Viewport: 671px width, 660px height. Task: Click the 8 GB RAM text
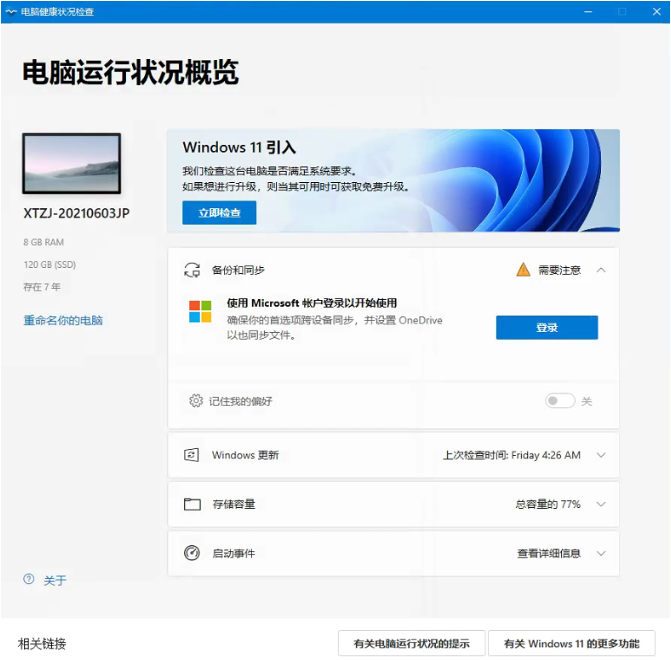(x=44, y=242)
